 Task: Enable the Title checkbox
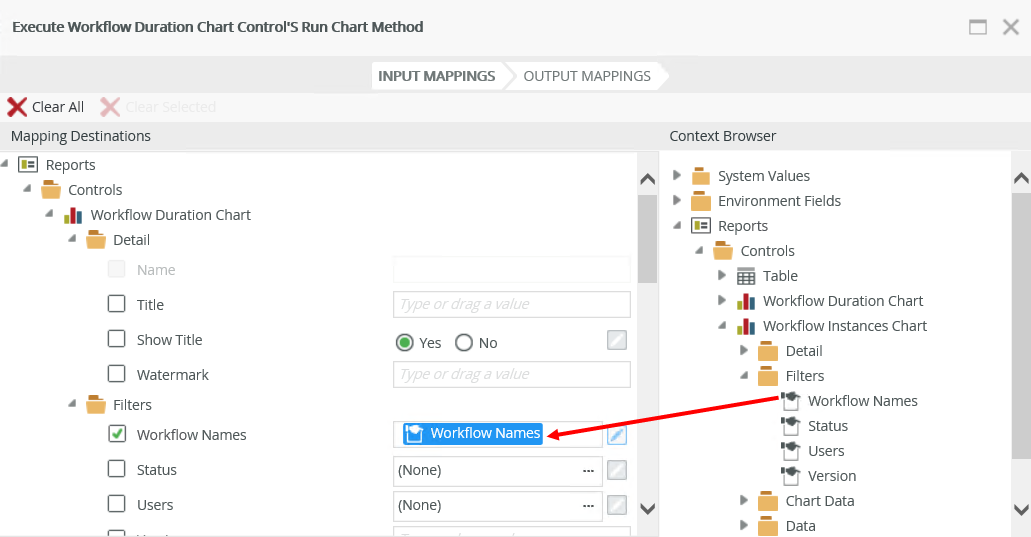[117, 304]
